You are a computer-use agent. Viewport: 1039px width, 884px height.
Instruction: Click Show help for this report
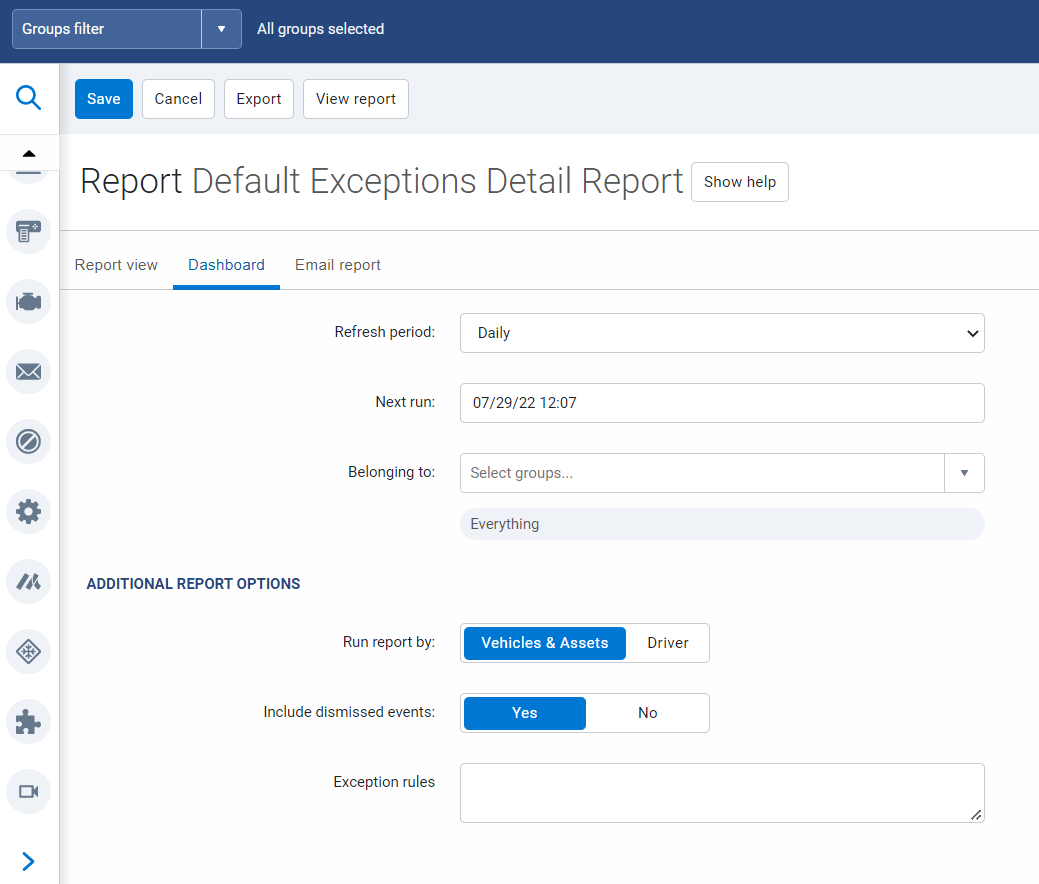[x=739, y=182]
